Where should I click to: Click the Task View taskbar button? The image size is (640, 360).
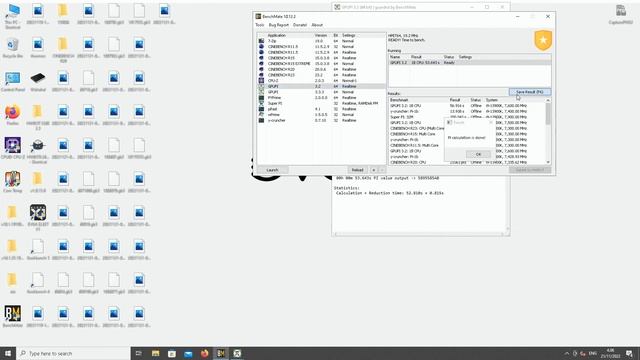139,353
